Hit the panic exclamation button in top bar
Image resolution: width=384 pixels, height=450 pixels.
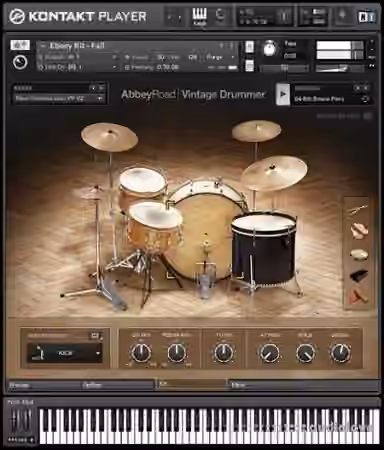coord(284,16)
